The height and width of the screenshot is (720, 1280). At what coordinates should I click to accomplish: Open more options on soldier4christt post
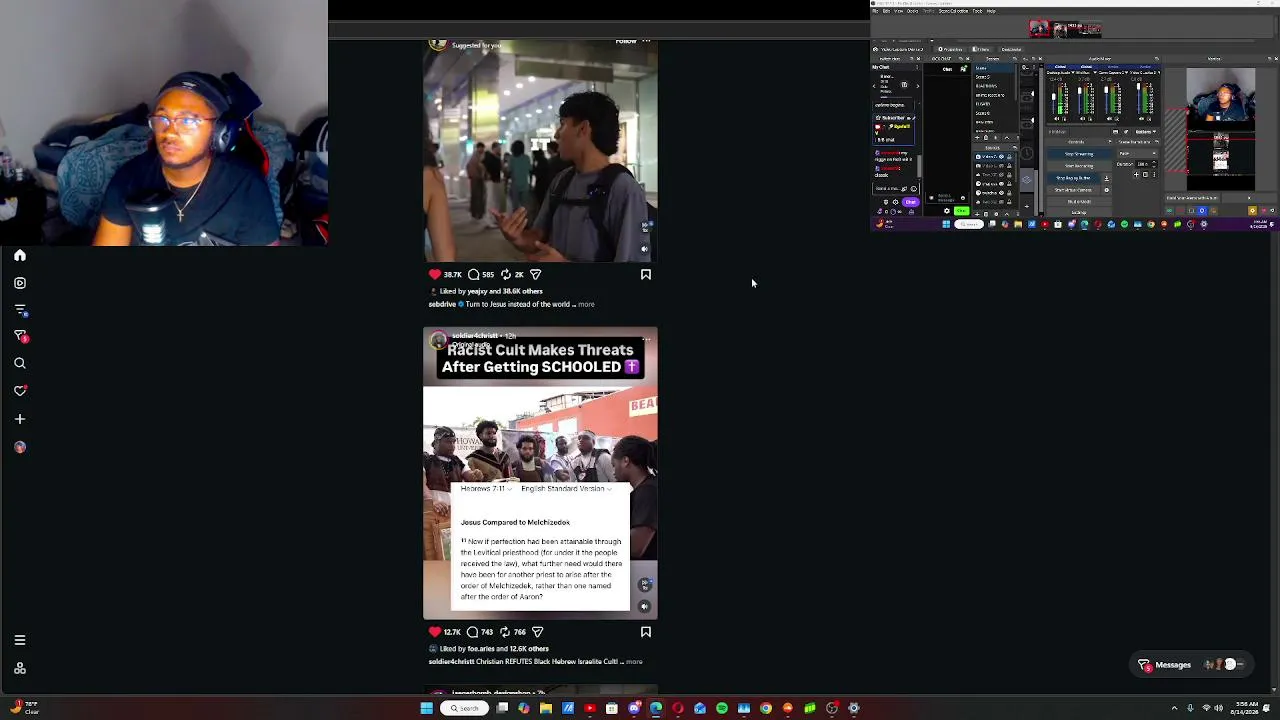pyautogui.click(x=647, y=339)
